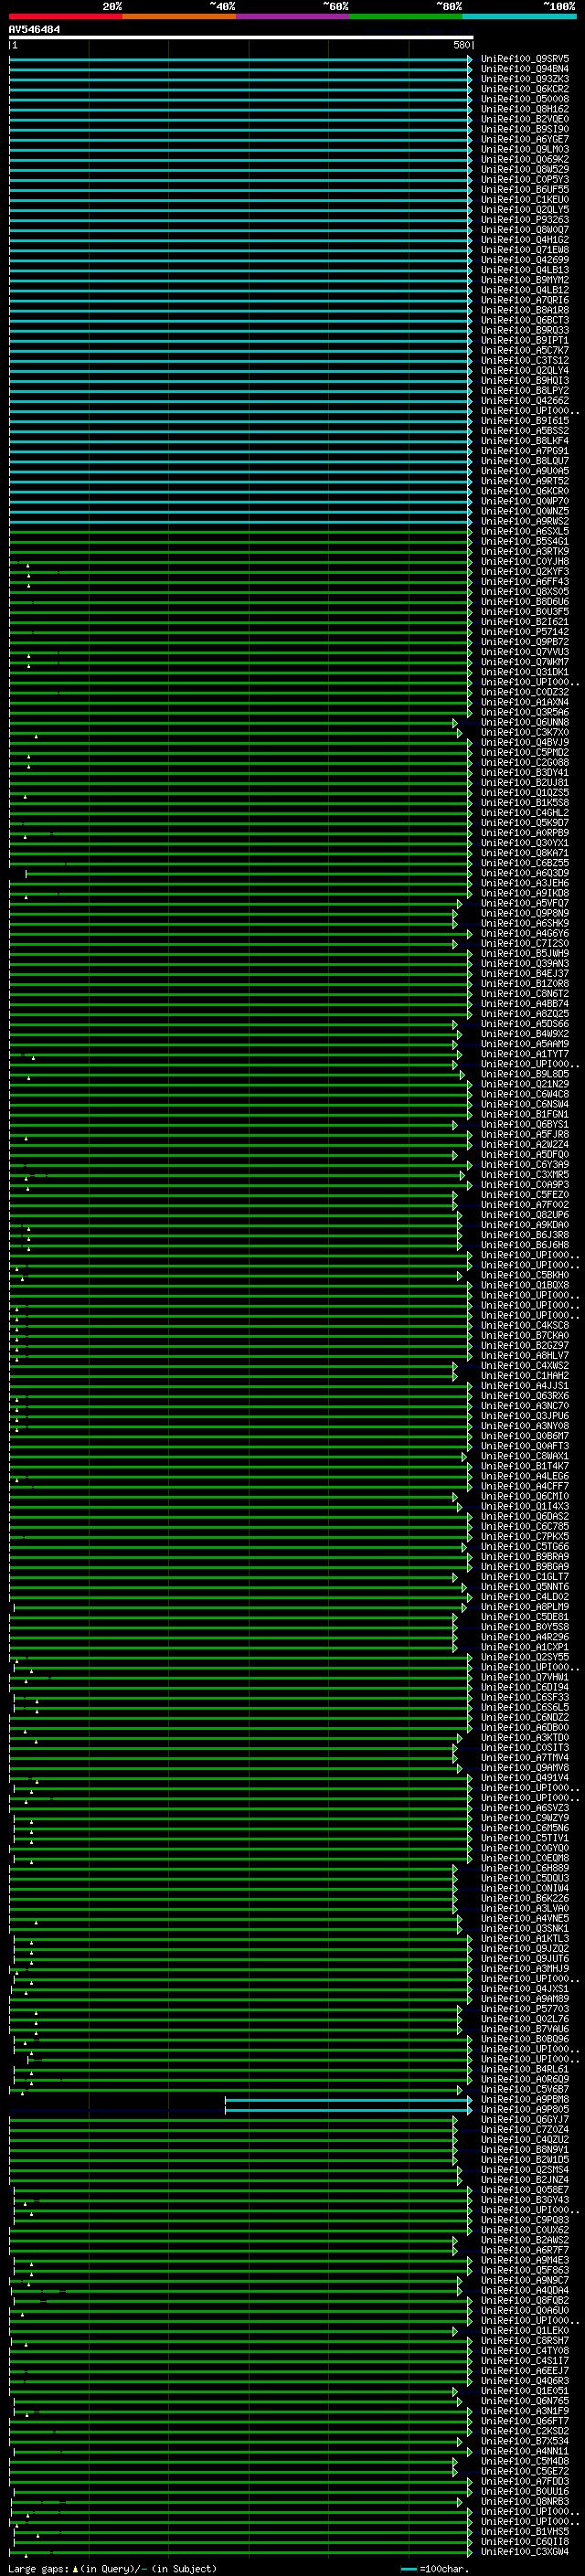
Task: Select the UniRef100_B9SI90 label
Action: (525, 129)
